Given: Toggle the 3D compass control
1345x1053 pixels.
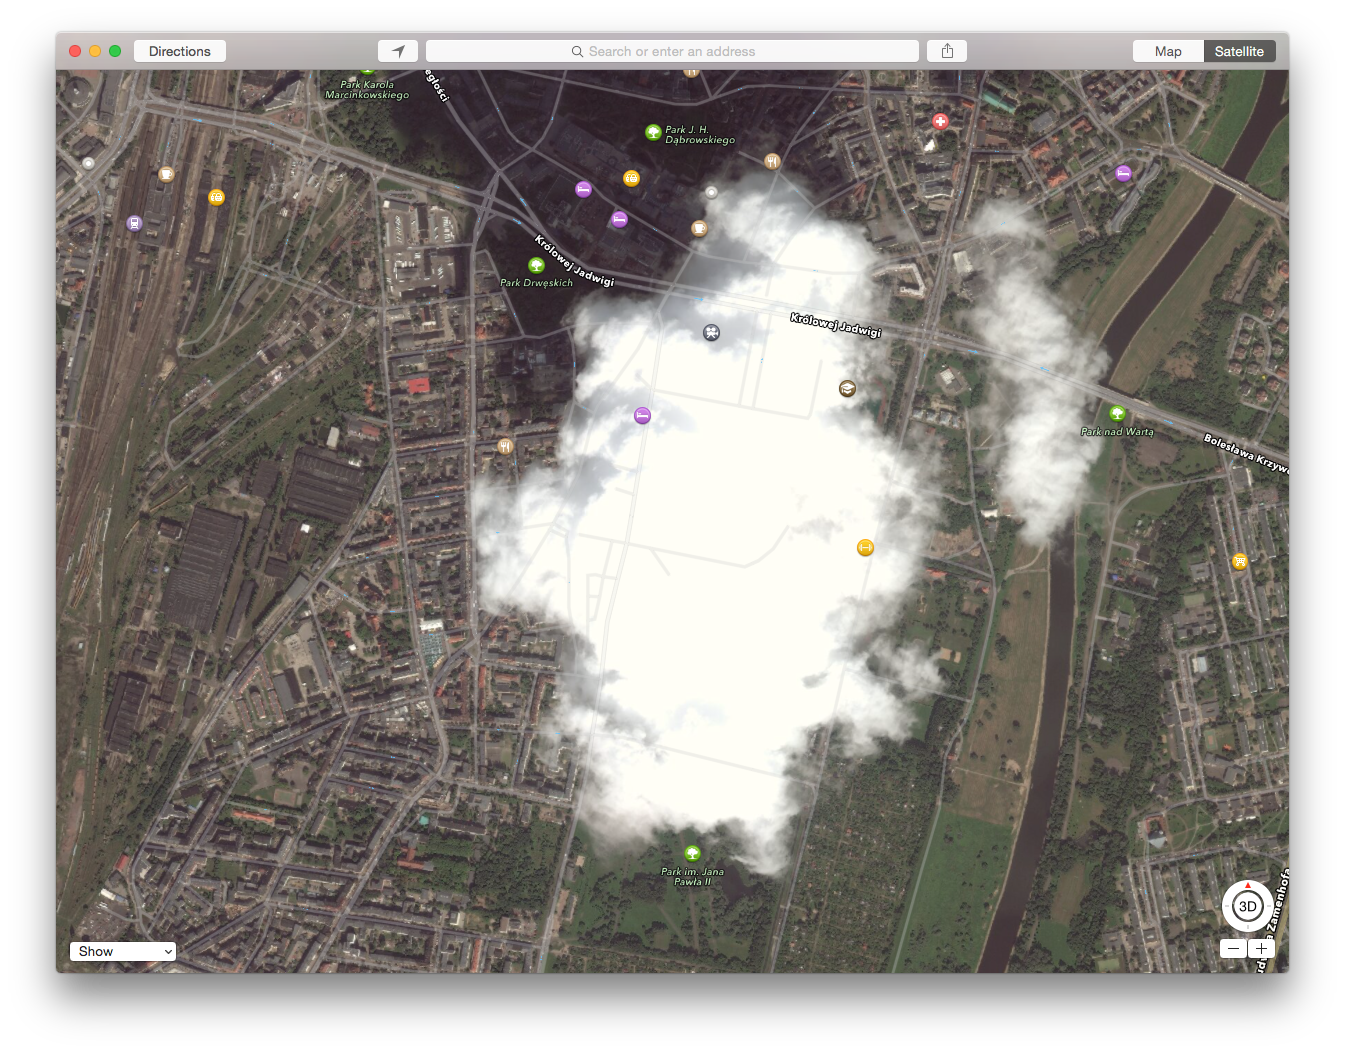Looking at the screenshot, I should click(x=1247, y=906).
